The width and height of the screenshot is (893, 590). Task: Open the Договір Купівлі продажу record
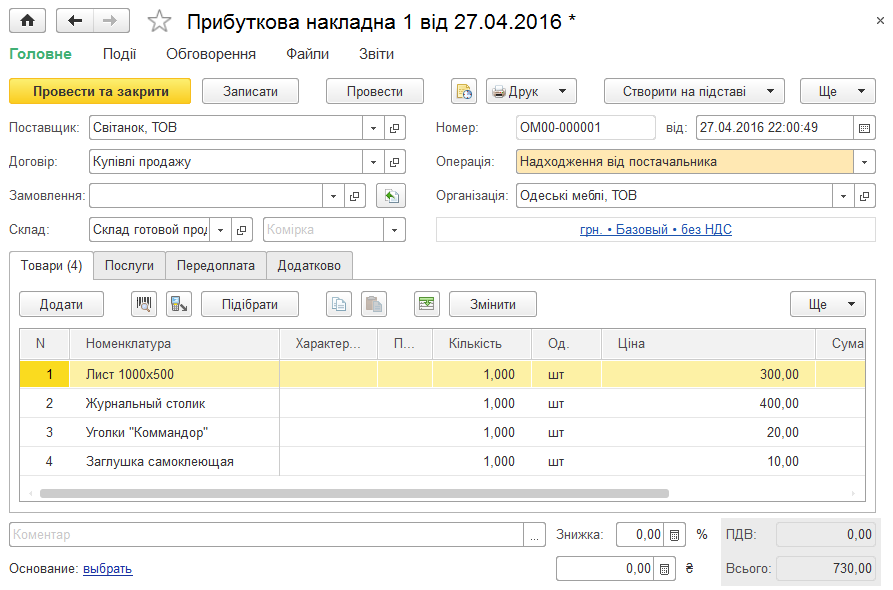(x=395, y=162)
